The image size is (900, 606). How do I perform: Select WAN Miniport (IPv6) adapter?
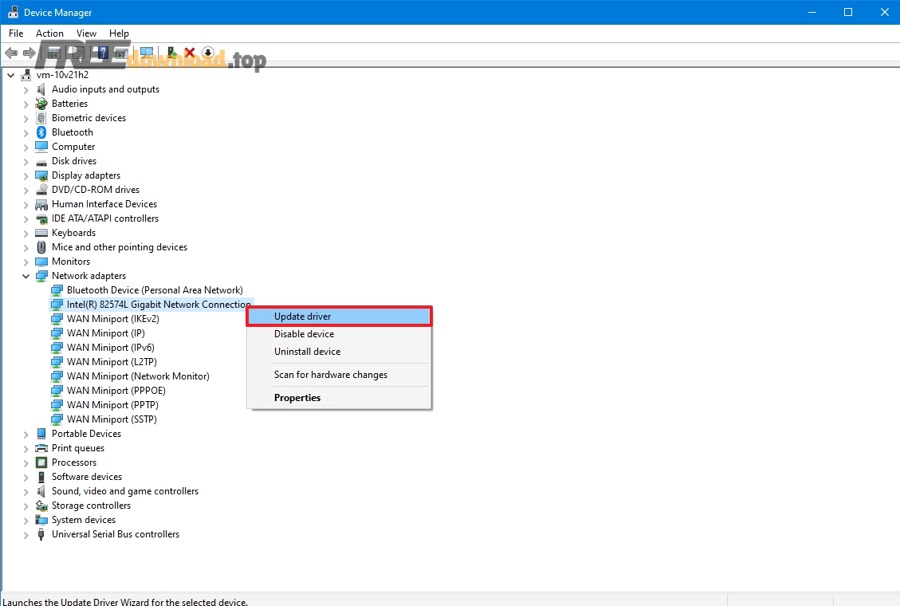pos(110,347)
